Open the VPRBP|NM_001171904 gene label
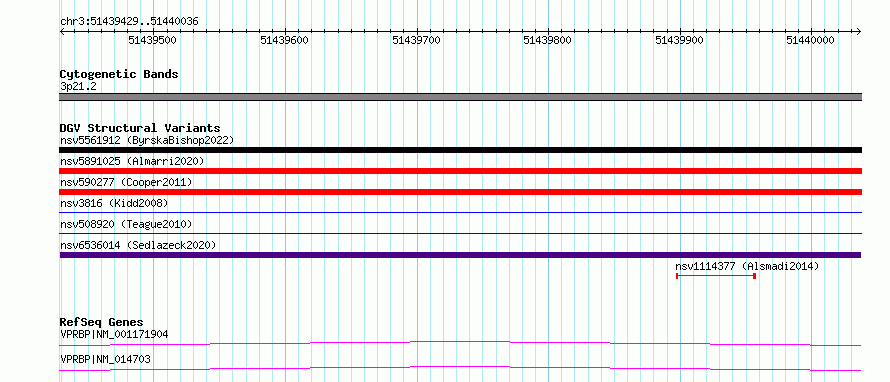 tap(114, 334)
